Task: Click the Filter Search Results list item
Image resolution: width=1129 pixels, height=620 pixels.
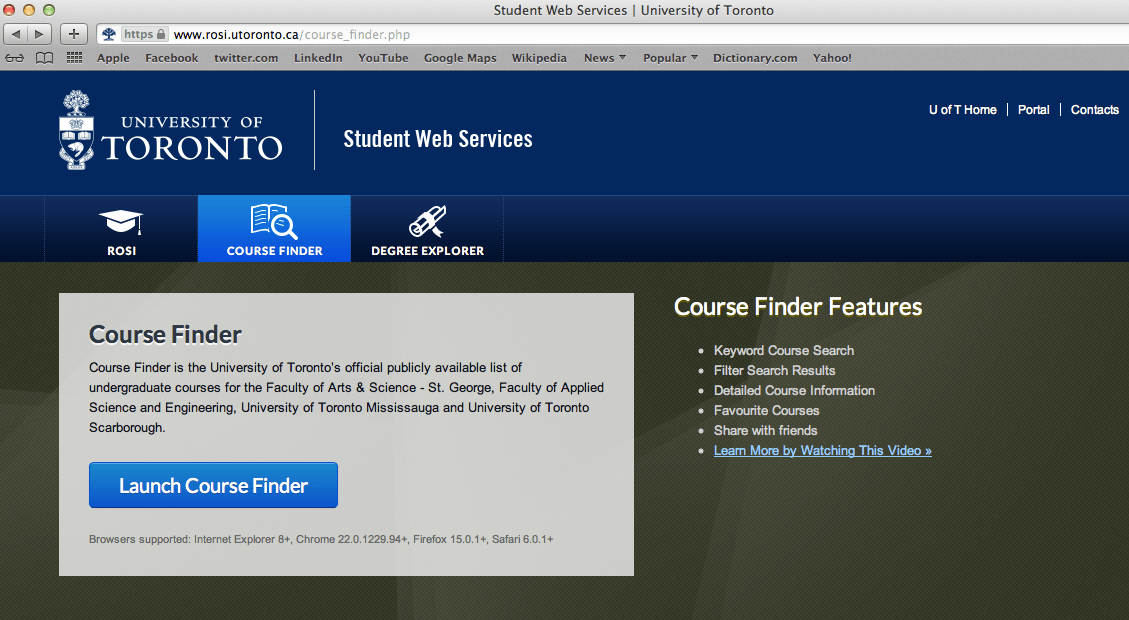Action: click(x=774, y=371)
